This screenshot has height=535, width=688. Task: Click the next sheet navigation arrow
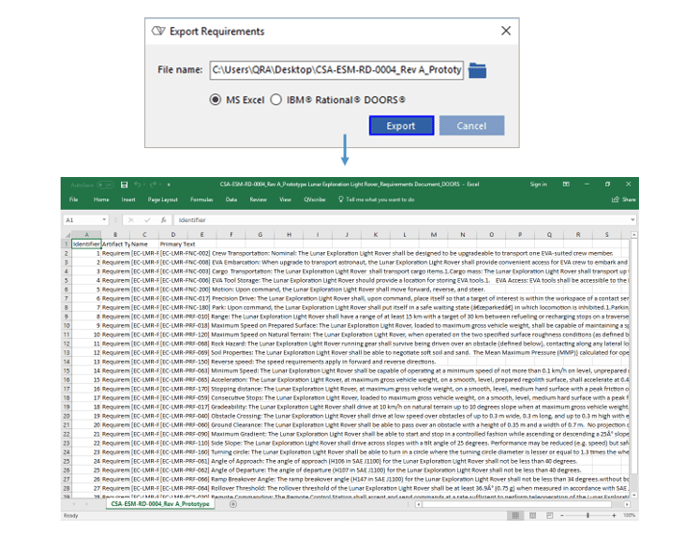pyautogui.click(x=86, y=504)
